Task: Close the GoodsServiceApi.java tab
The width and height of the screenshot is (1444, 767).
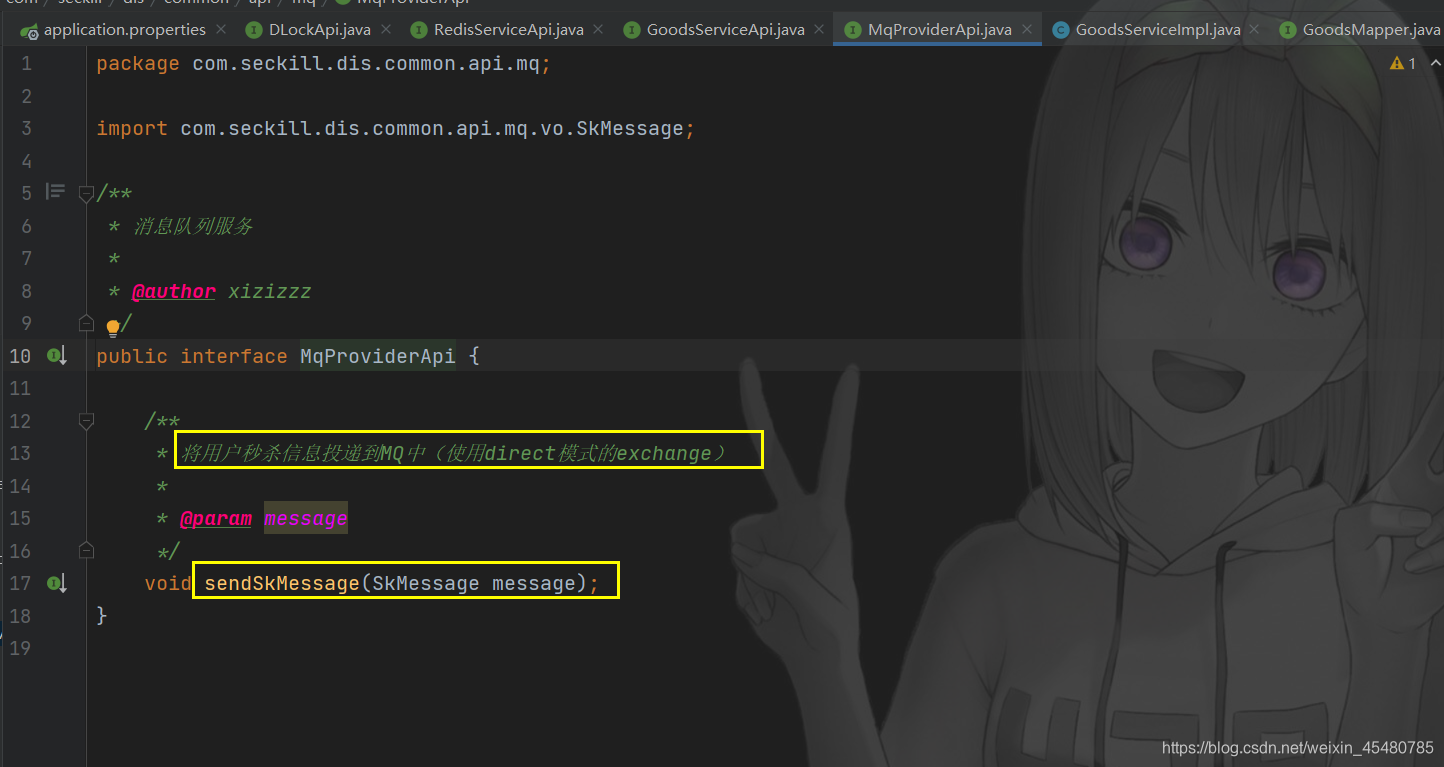Action: click(x=820, y=30)
